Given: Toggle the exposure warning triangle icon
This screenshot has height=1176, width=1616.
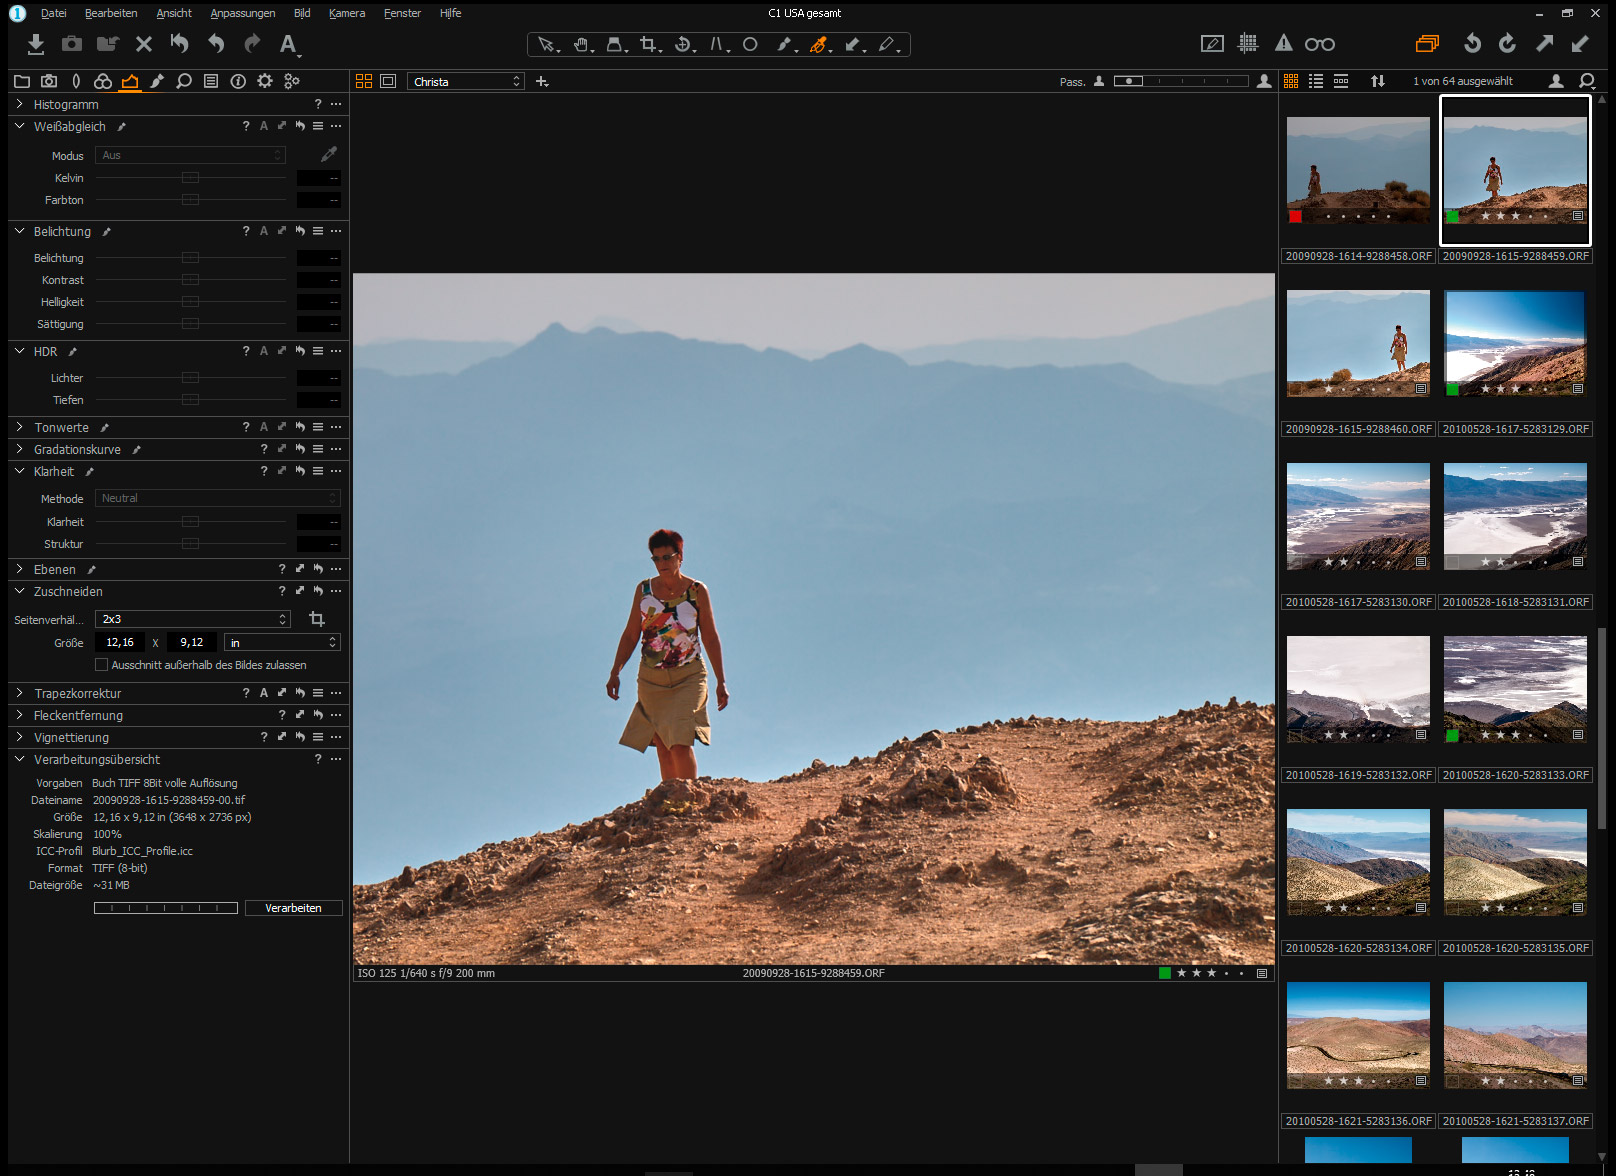Looking at the screenshot, I should (1284, 43).
